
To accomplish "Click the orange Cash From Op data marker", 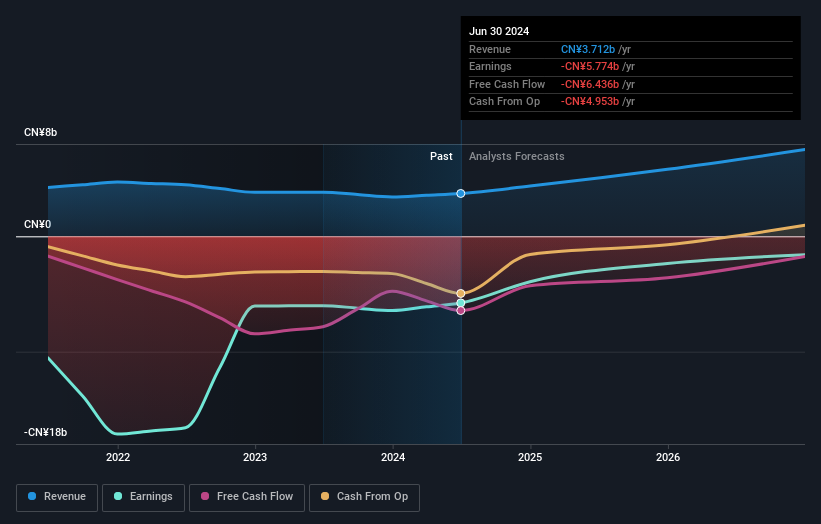I will [x=461, y=294].
